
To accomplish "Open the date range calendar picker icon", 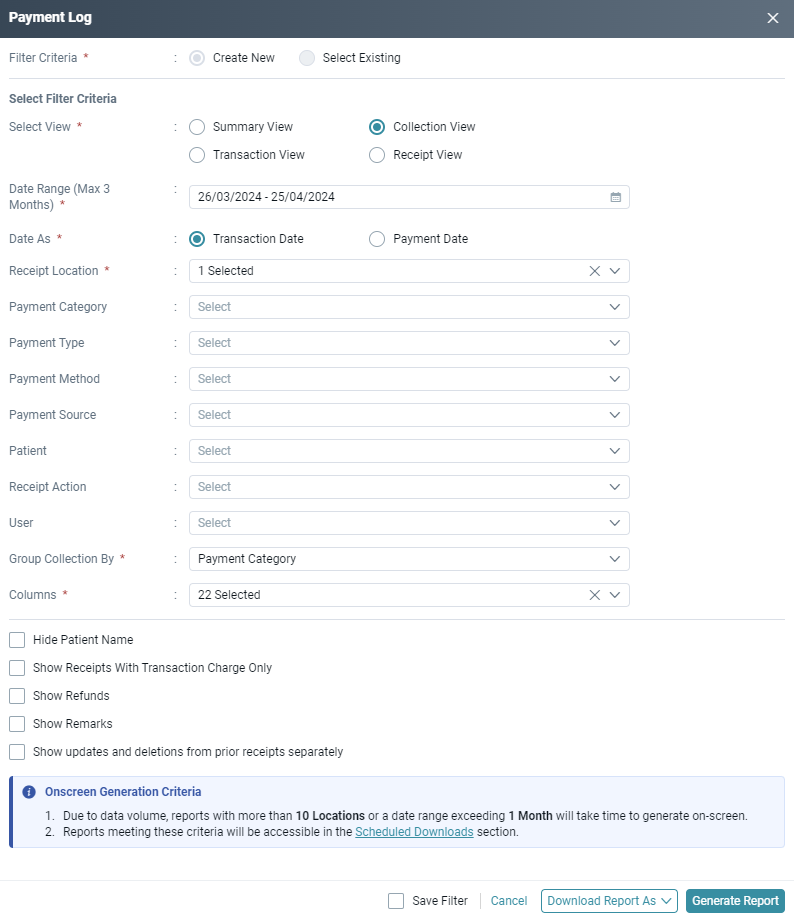I will coord(615,197).
